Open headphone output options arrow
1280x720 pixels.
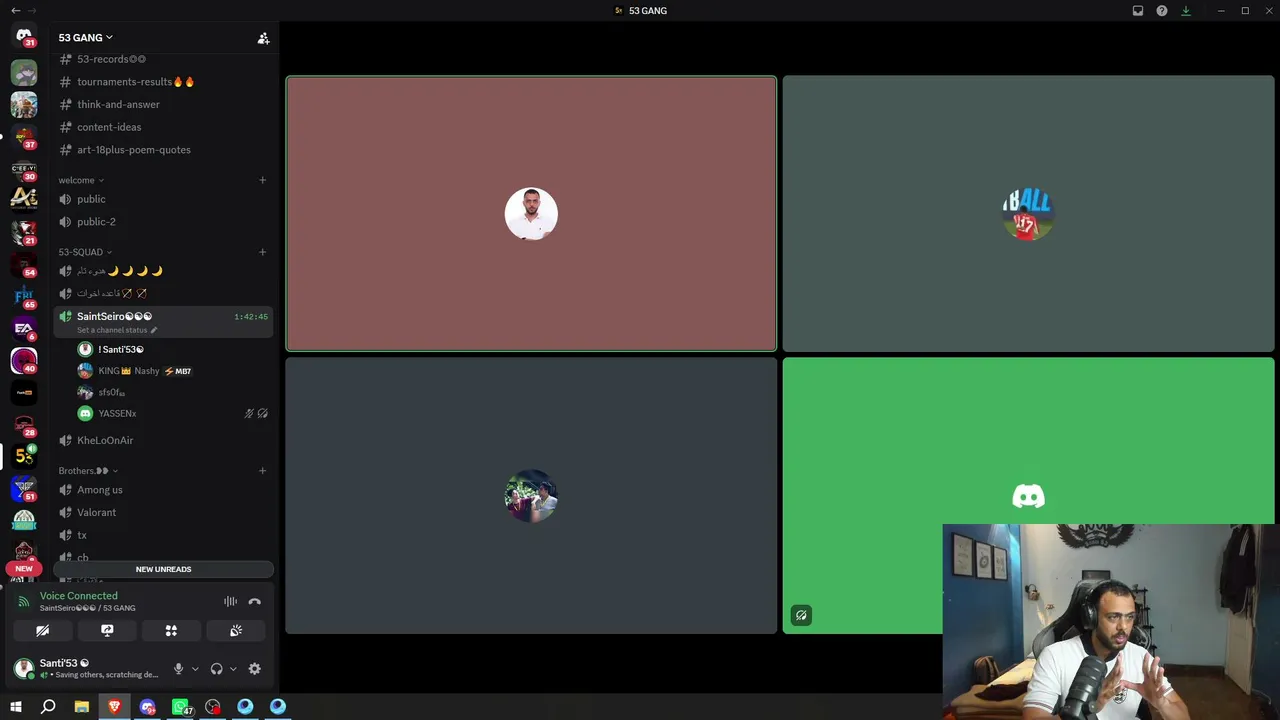pos(233,669)
